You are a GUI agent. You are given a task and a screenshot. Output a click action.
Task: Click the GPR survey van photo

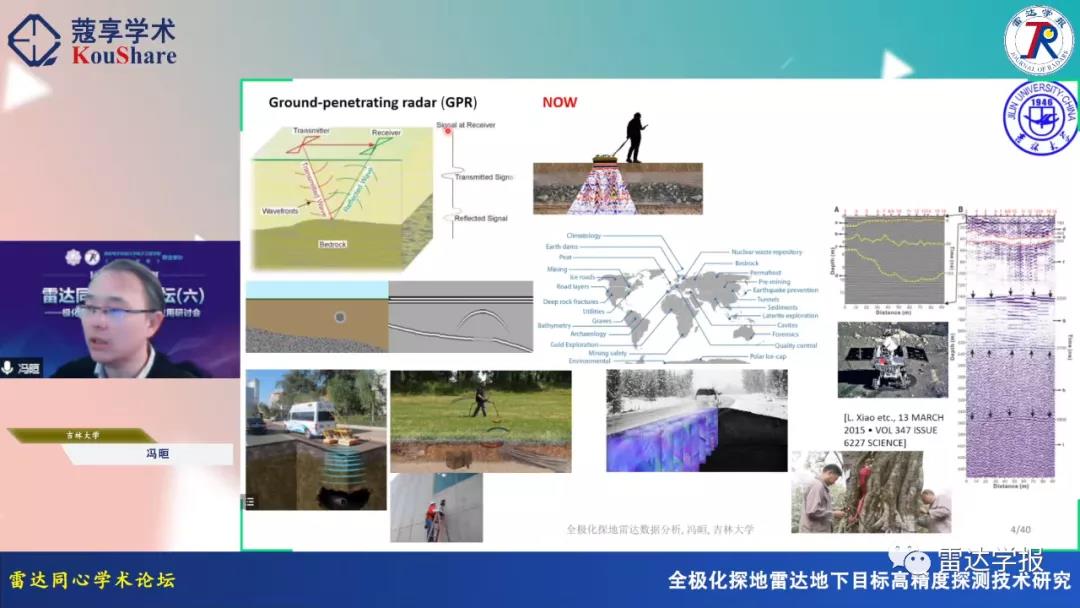point(316,440)
